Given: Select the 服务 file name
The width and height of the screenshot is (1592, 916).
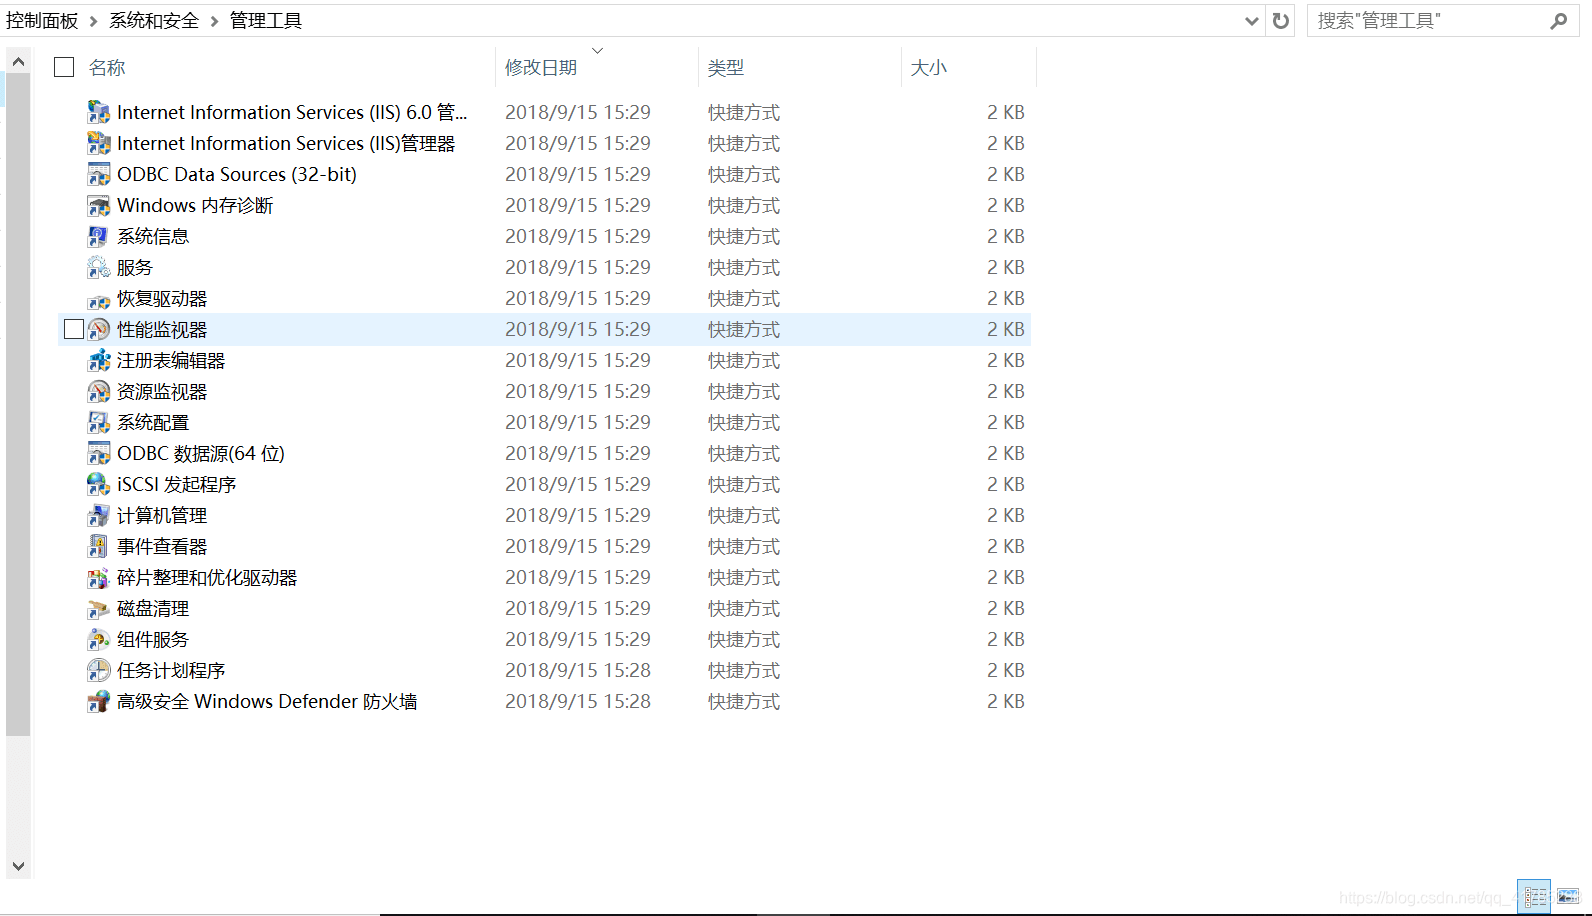Looking at the screenshot, I should coord(135,267).
